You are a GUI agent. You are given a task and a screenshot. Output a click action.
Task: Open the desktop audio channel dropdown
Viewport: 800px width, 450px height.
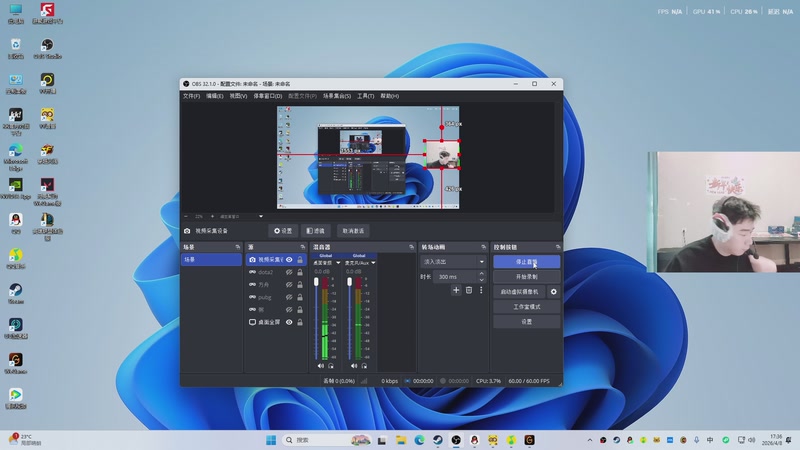click(339, 263)
